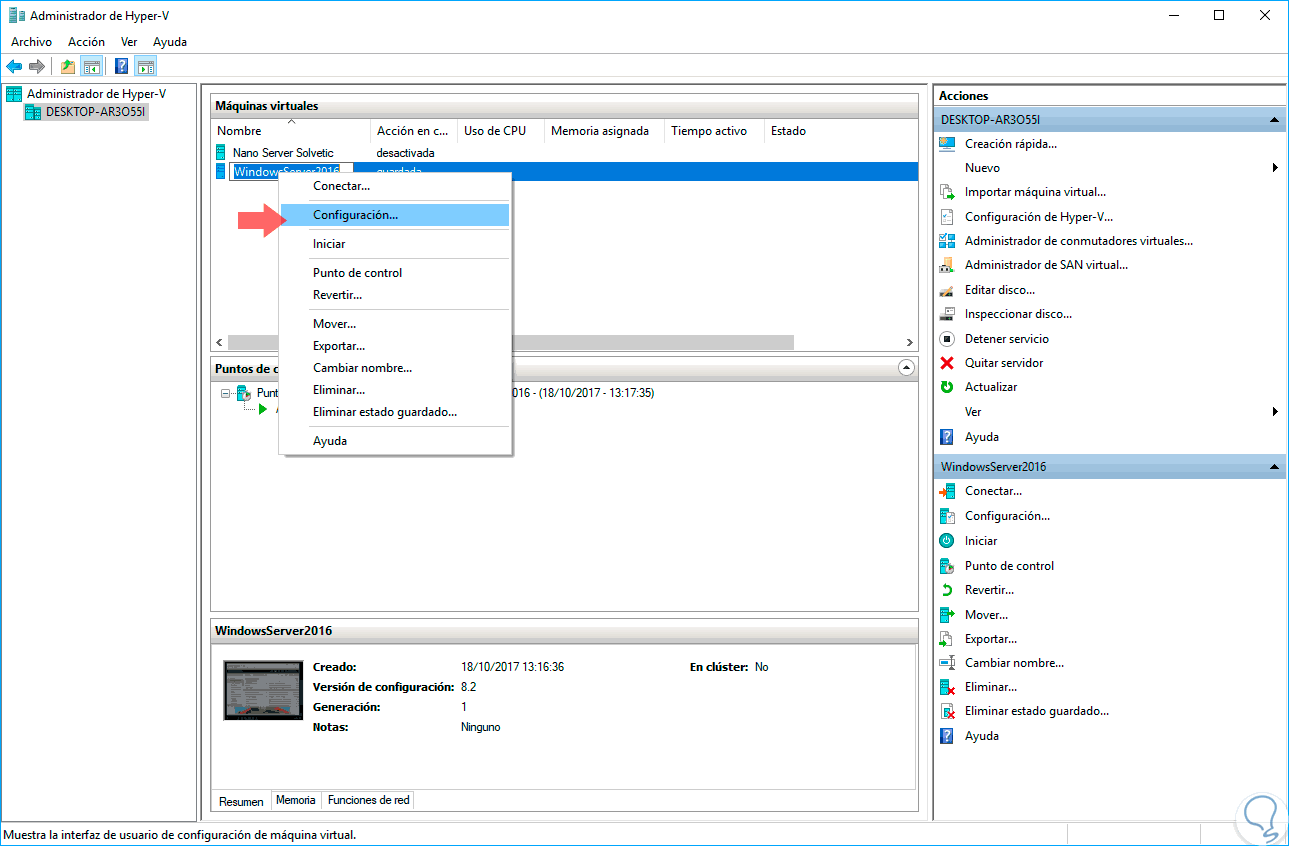Screen dimensions: 1289x846
Task: Click the virtual machines horizontal scrollbar
Action: point(510,342)
